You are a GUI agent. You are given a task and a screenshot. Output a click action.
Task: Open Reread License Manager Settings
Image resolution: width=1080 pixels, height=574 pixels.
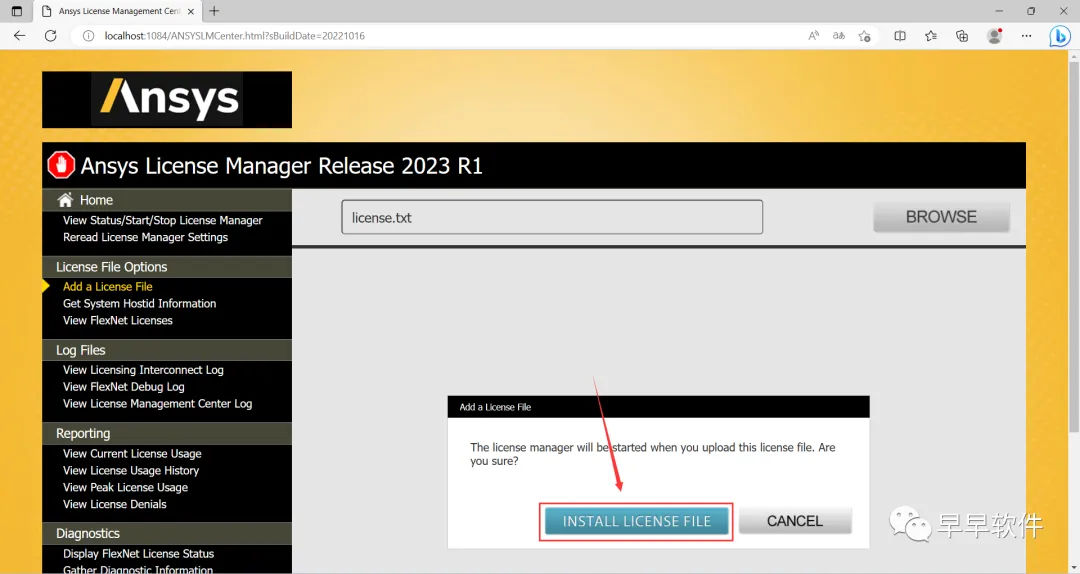pyautogui.click(x=145, y=237)
